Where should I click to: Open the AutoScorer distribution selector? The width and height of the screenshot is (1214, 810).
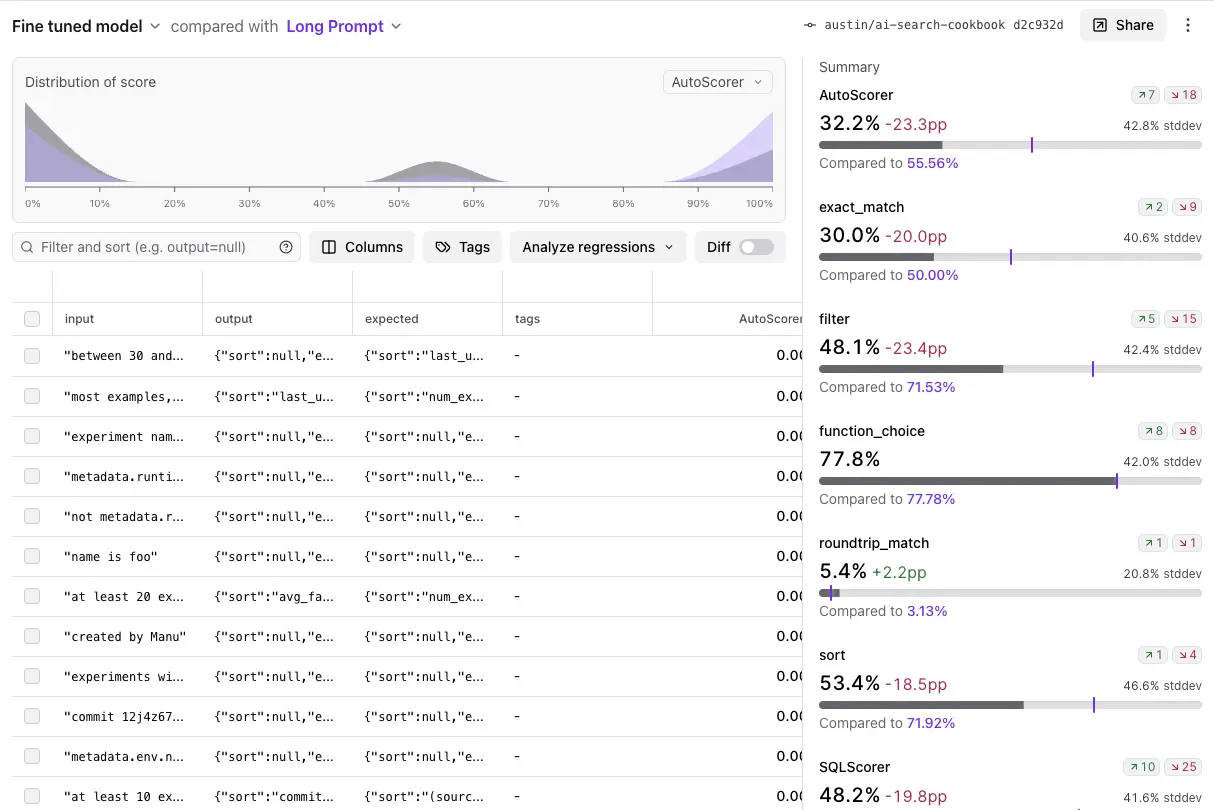coord(717,82)
